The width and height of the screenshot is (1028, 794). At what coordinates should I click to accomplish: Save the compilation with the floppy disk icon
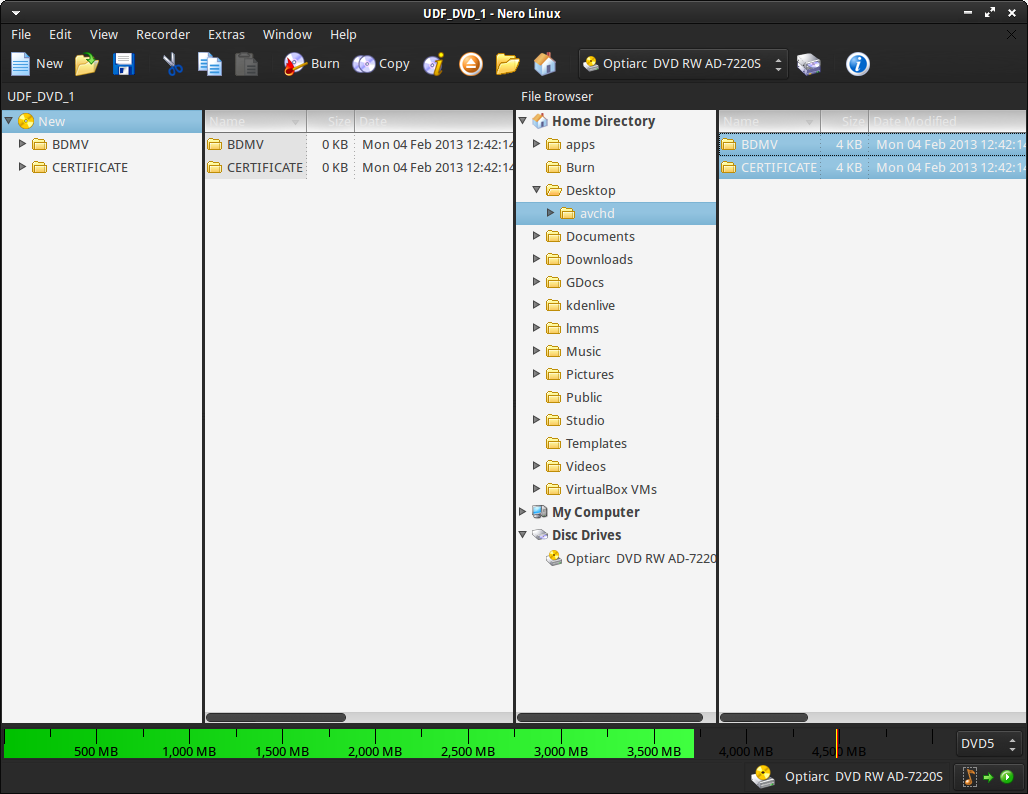tap(123, 64)
